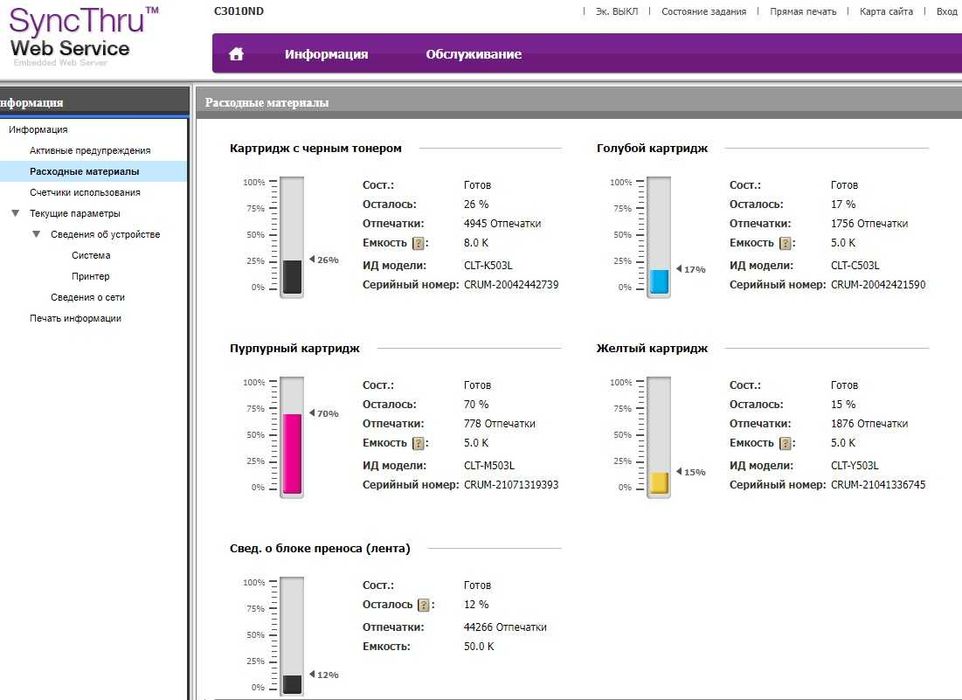Image resolution: width=962 pixels, height=700 pixels.
Task: Open the Информация tab
Action: pyautogui.click(x=326, y=54)
